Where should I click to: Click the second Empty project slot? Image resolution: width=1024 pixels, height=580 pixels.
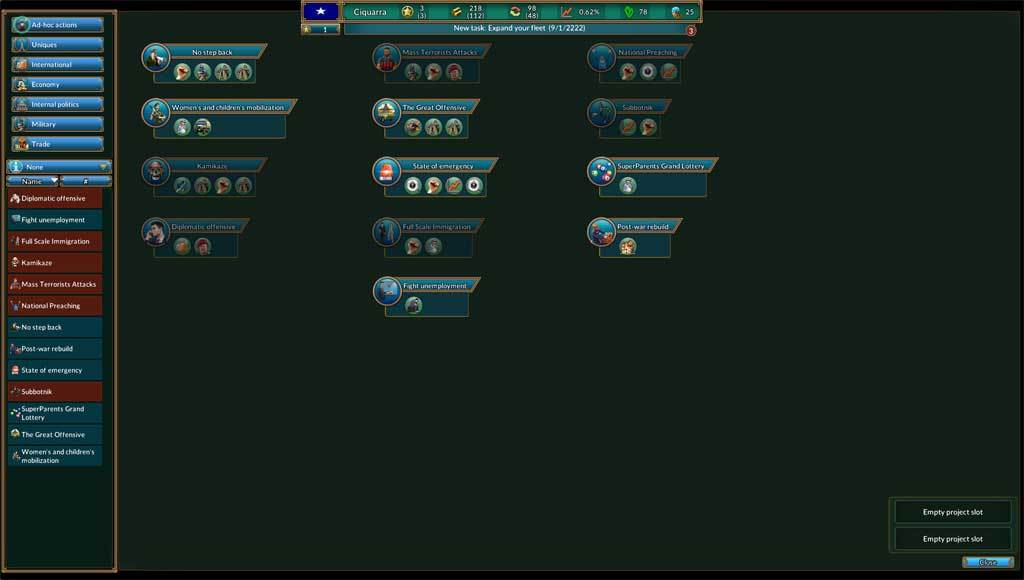tap(952, 539)
